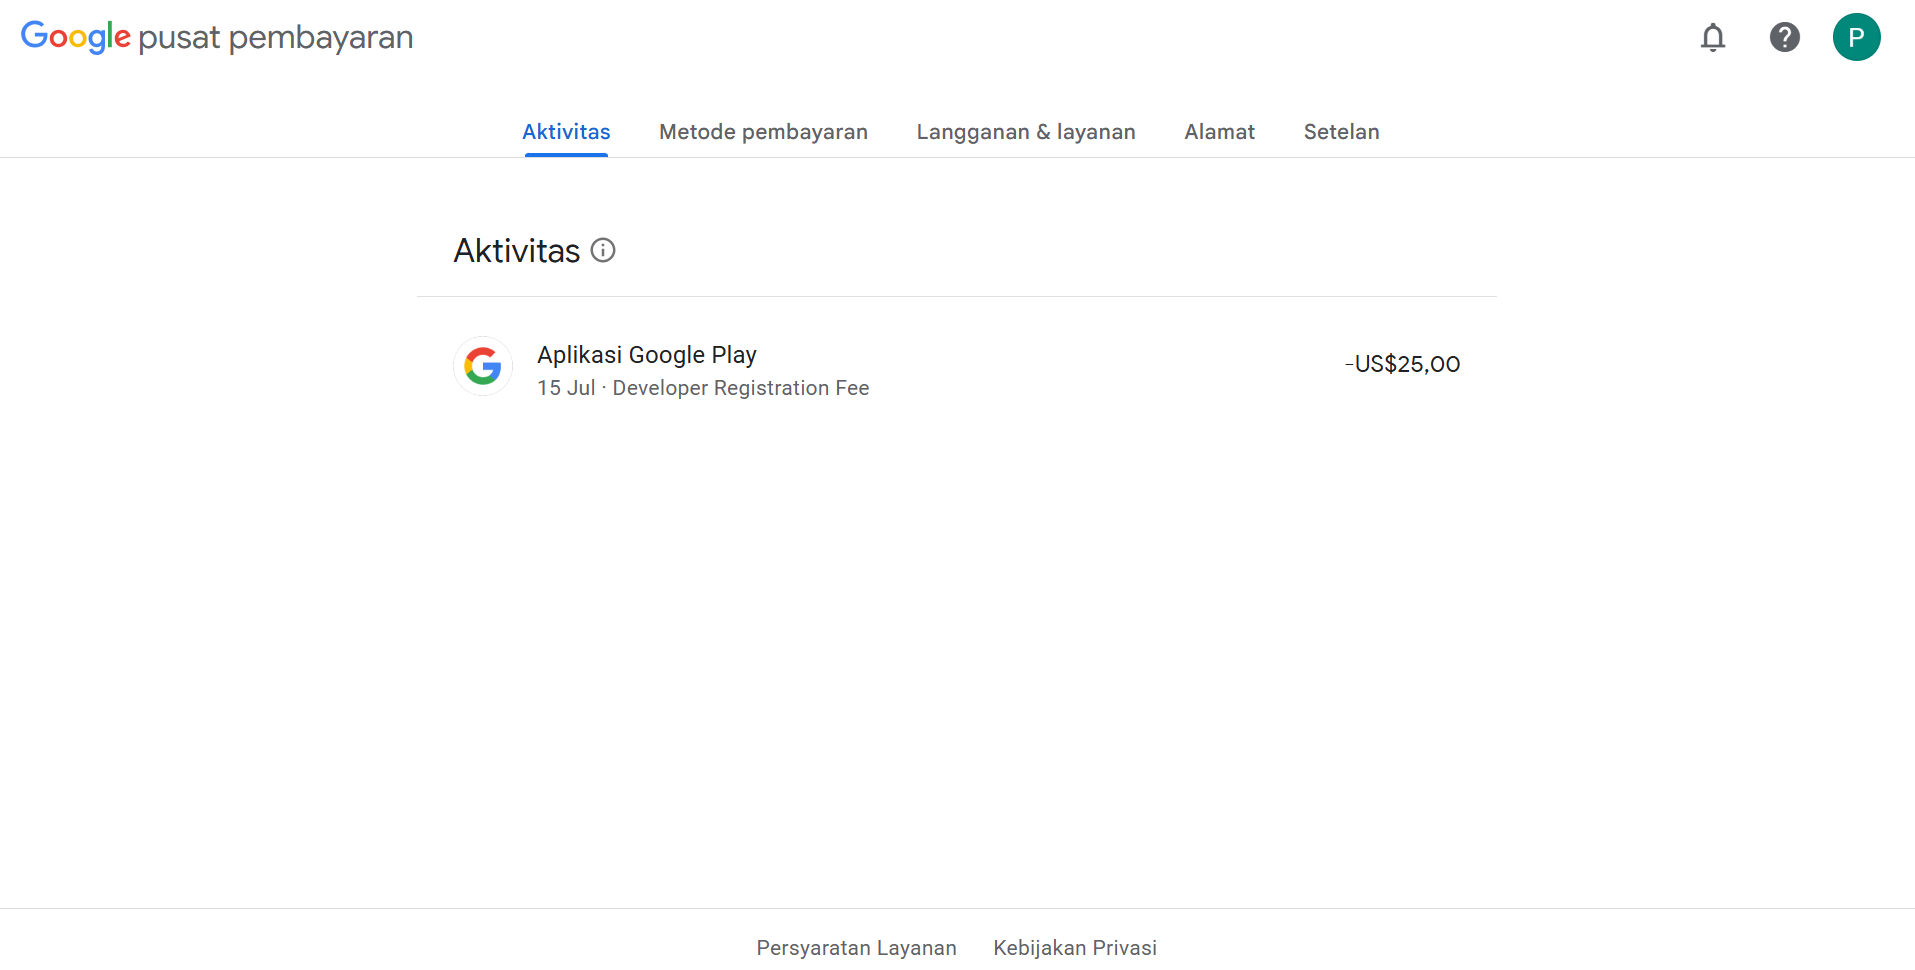Click the Aktivitas page heading
This screenshot has width=1915, height=970.
coord(517,251)
